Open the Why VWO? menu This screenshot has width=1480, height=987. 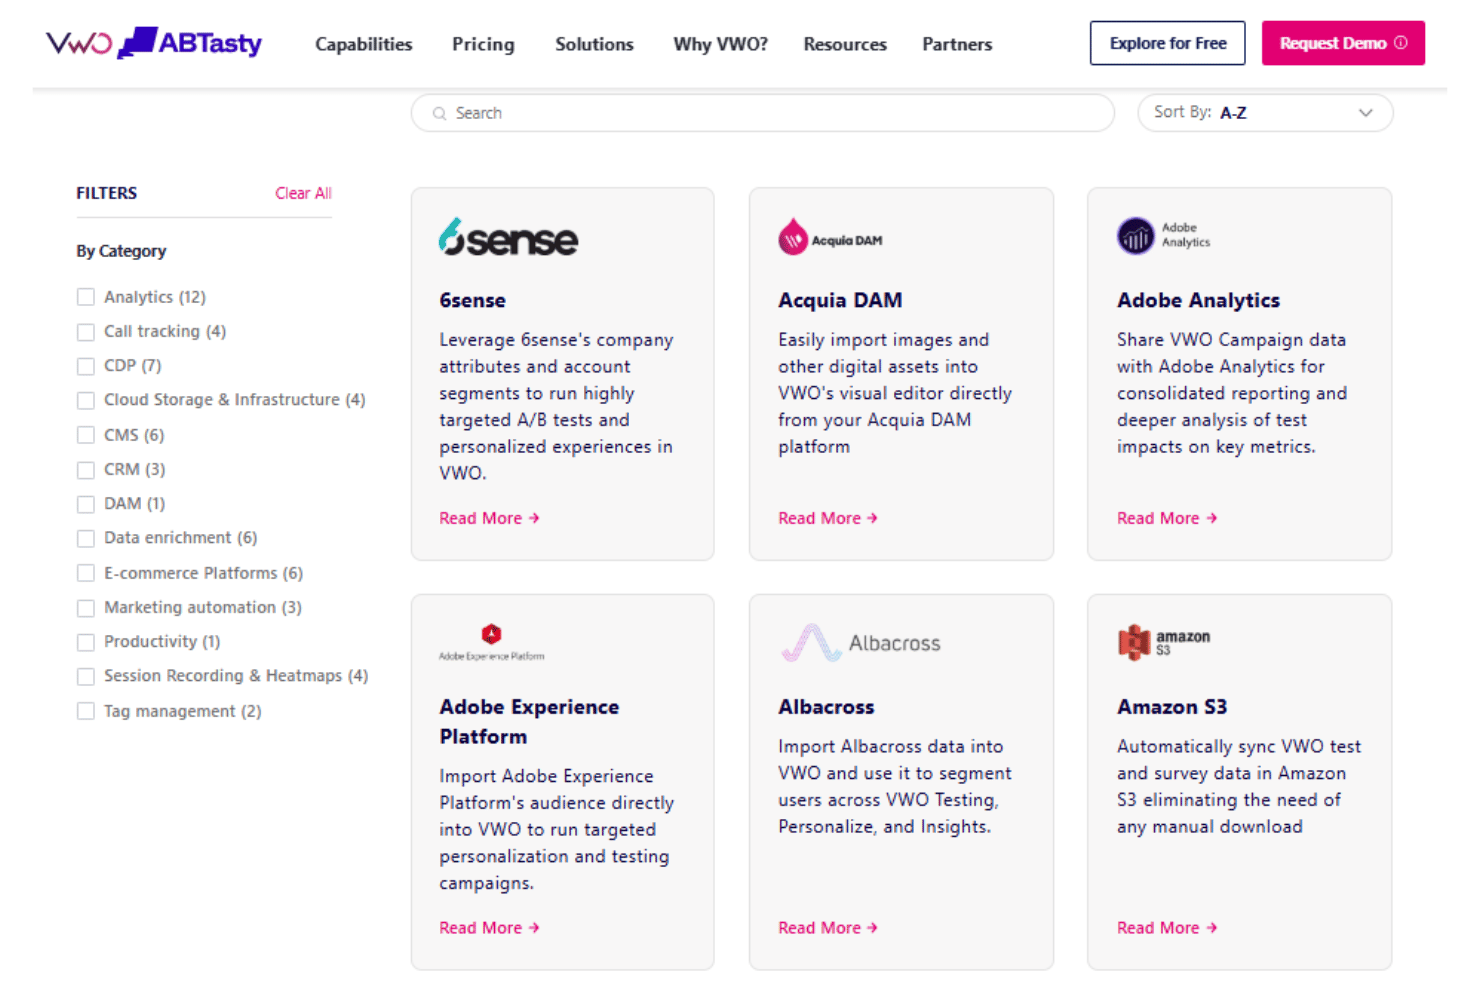coord(720,44)
